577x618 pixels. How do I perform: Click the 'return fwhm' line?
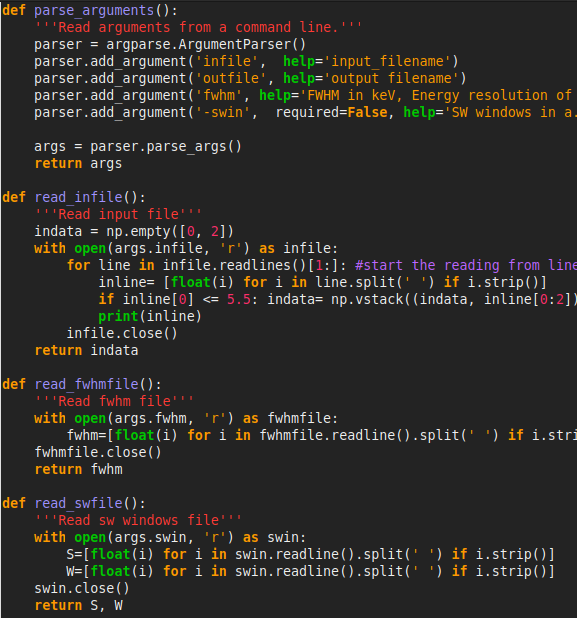[x=78, y=469]
